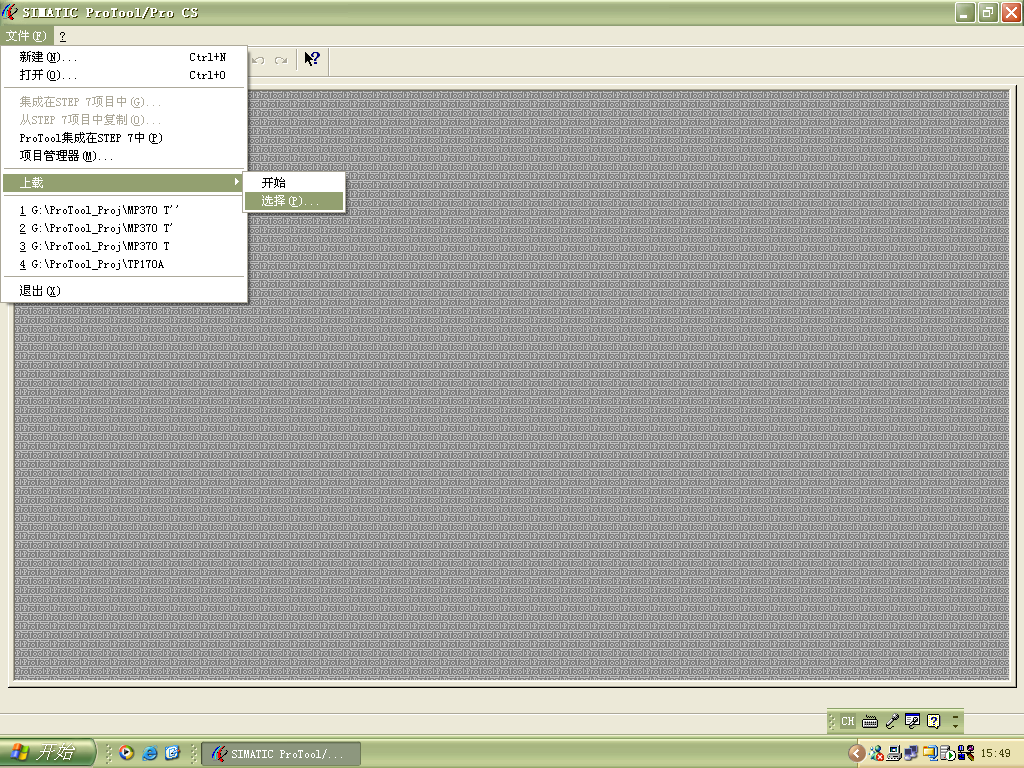Open 项目管理器 project manager entry

(66, 156)
